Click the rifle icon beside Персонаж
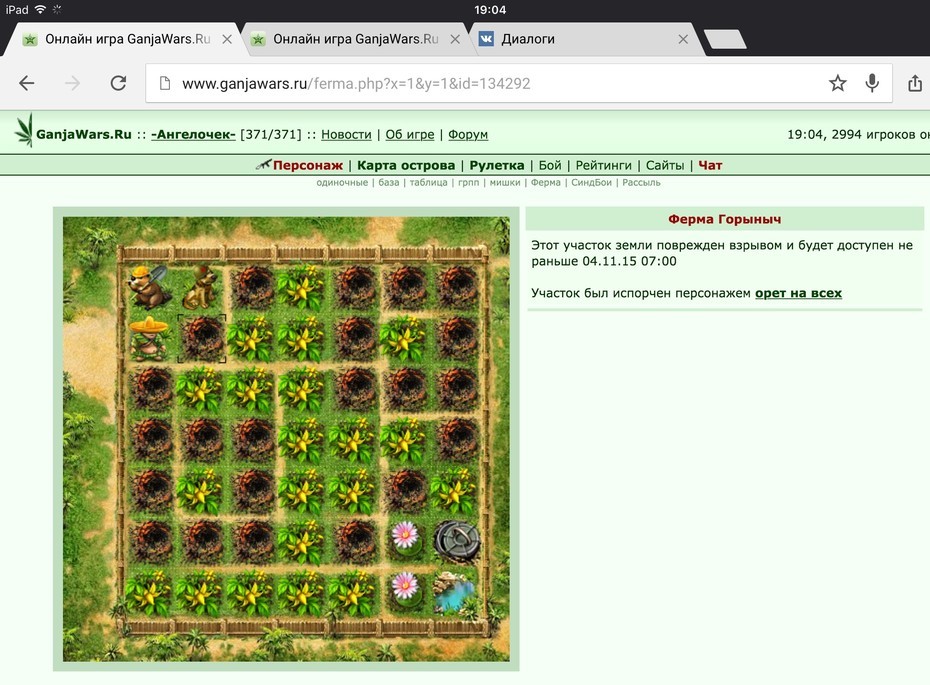930x685 pixels. pyautogui.click(x=263, y=164)
